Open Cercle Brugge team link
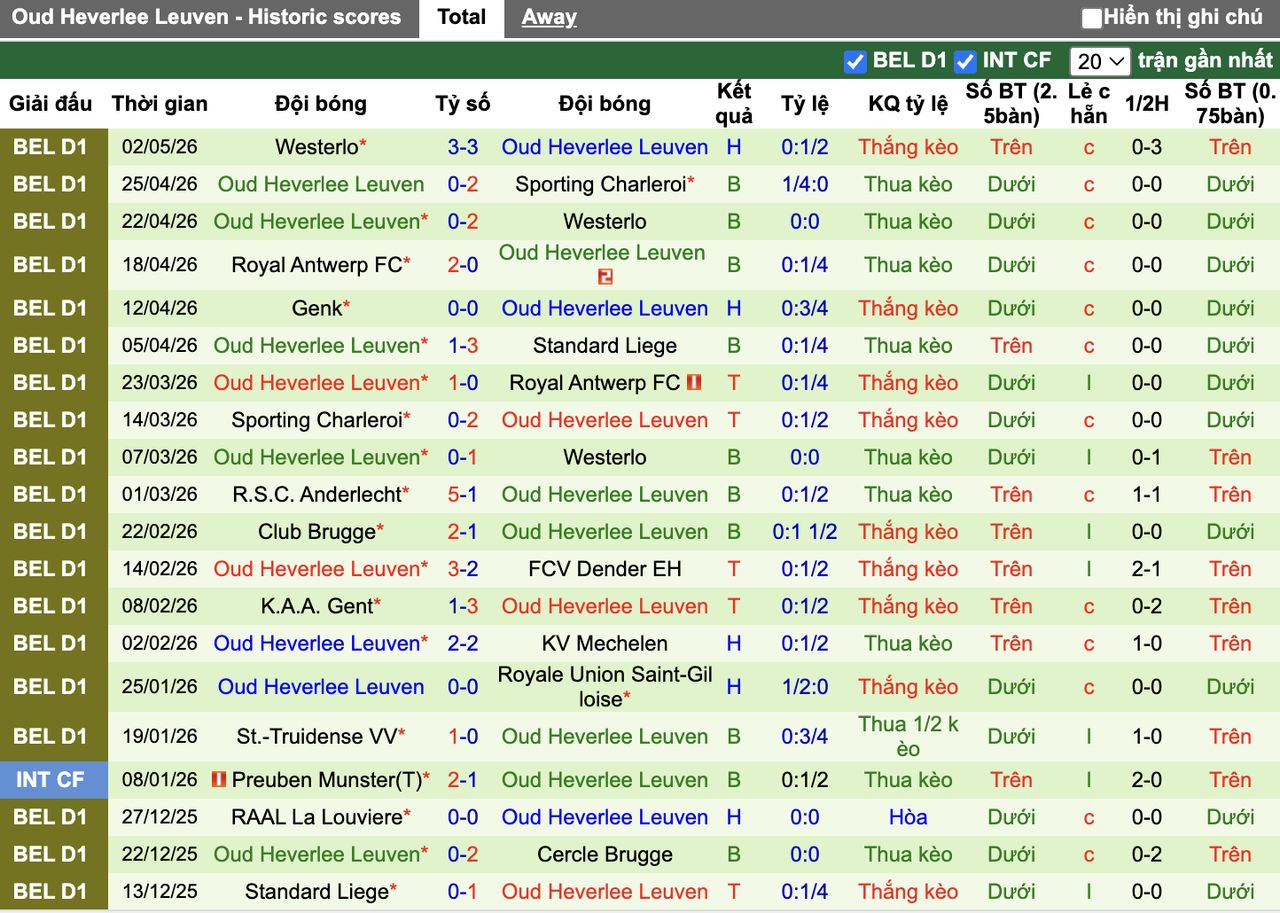This screenshot has width=1280, height=913. pyautogui.click(x=605, y=855)
